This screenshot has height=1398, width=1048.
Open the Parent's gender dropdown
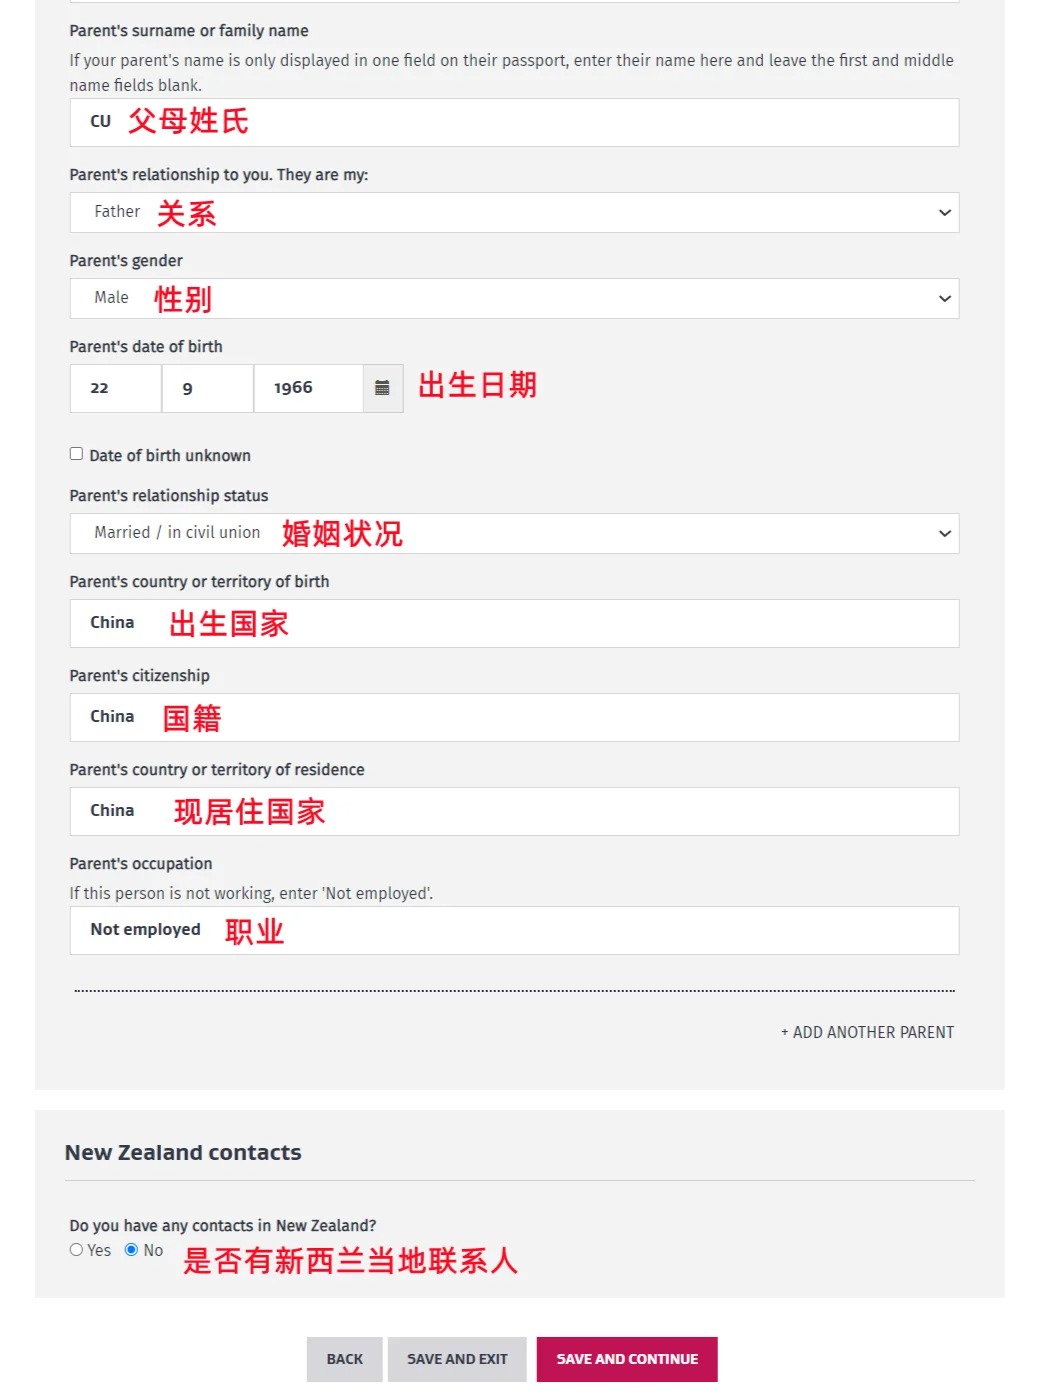[x=514, y=299]
